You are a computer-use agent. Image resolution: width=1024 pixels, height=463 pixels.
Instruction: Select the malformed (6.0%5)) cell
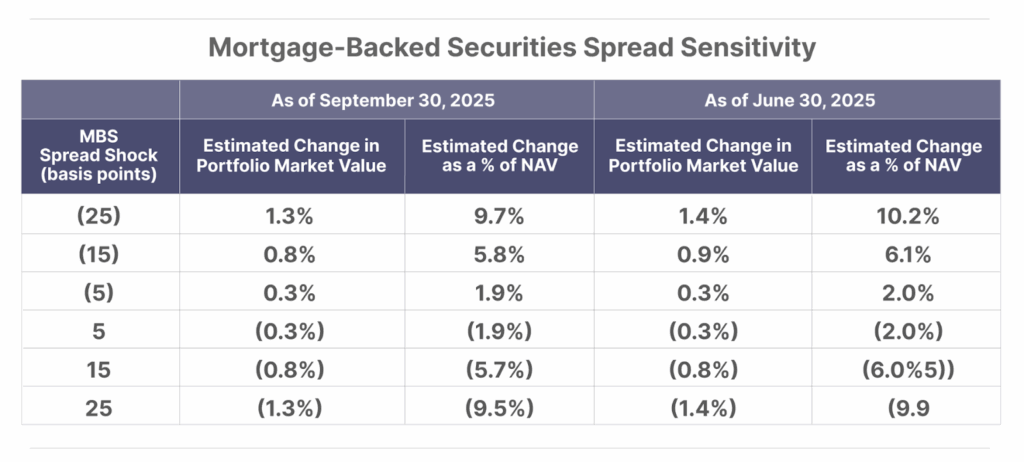[x=904, y=370]
